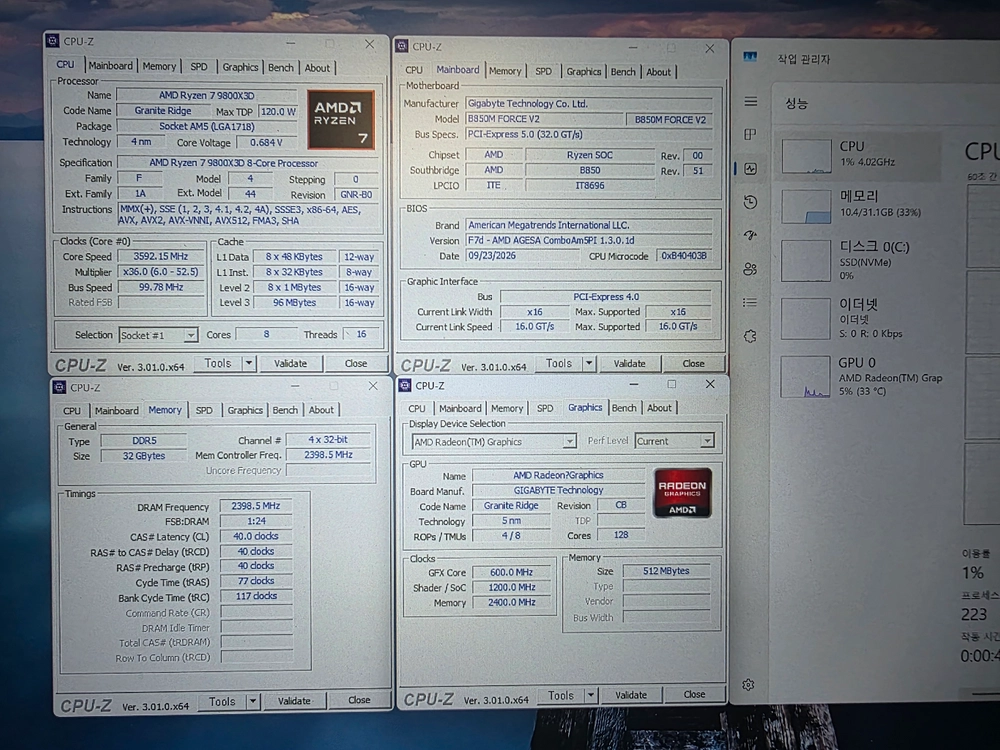1000x750 pixels.
Task: Open Details list icon in Task Manager sidebar
Action: 750,302
